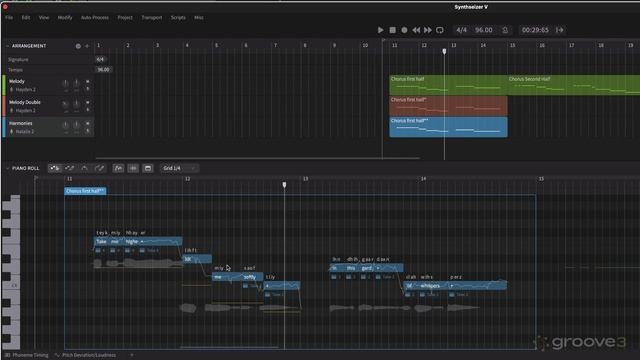Select green Chorus Second Half group
The image size is (640, 360).
point(573,85)
